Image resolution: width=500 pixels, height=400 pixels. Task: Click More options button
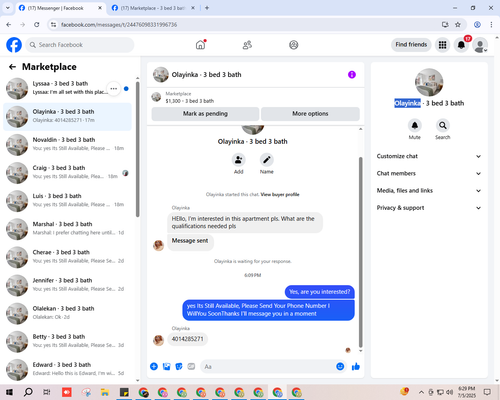(x=310, y=114)
